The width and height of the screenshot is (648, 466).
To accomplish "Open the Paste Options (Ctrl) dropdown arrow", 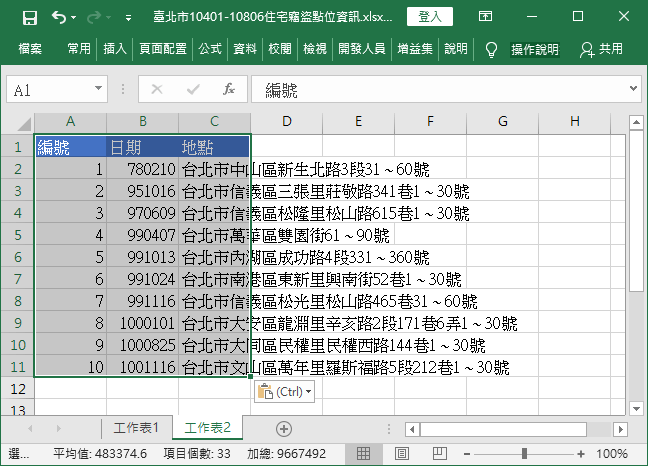I will pyautogui.click(x=308, y=392).
